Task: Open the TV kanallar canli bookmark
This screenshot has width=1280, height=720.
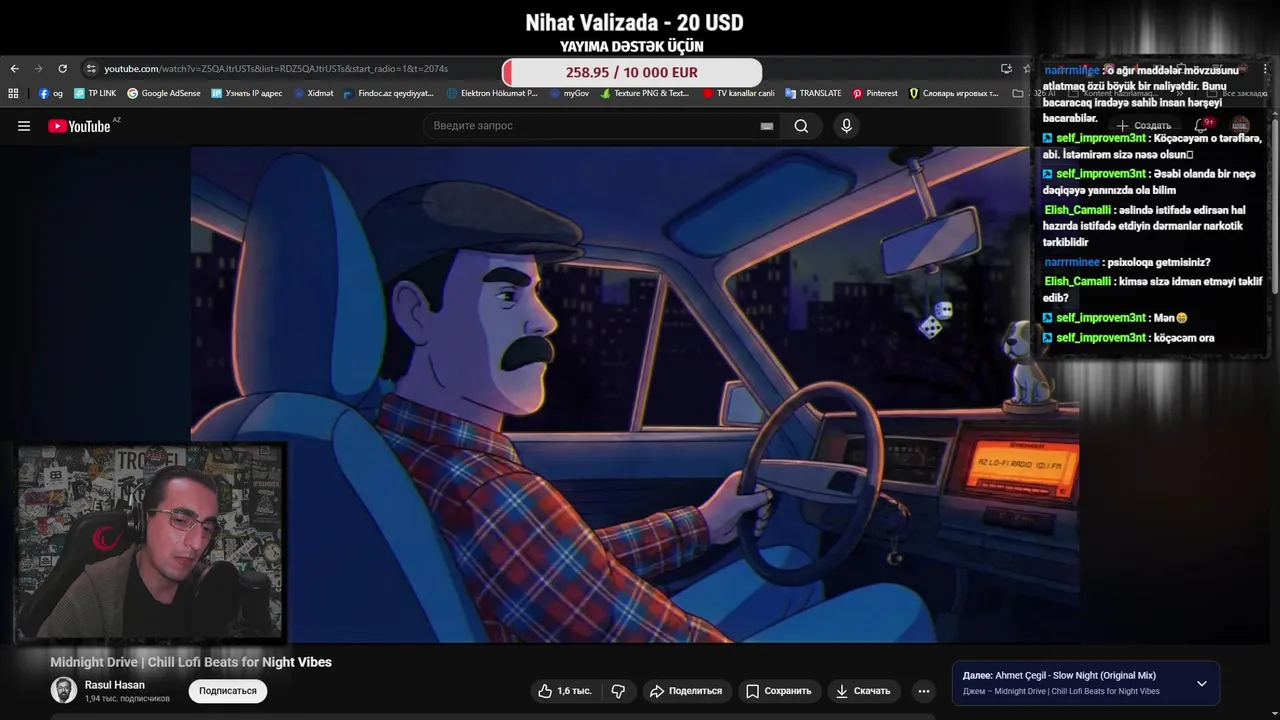Action: click(738, 93)
